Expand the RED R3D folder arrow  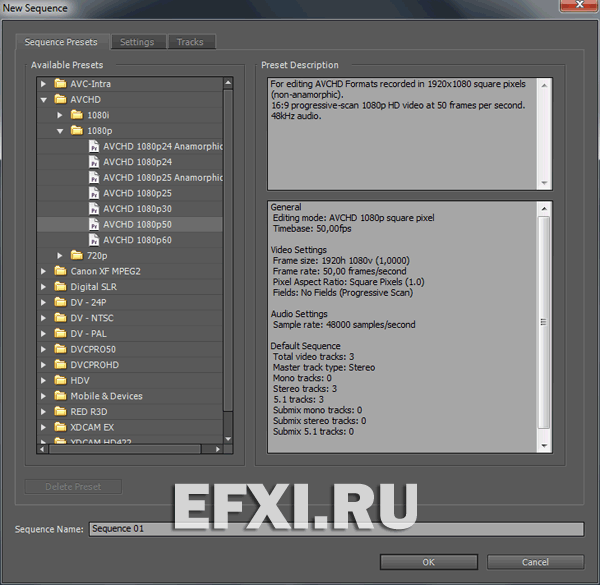pyautogui.click(x=43, y=412)
